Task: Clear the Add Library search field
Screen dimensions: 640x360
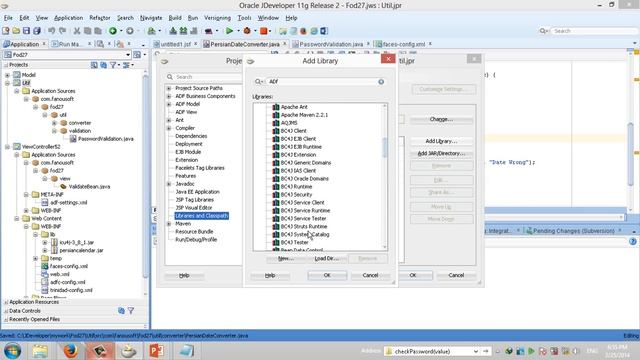Action: pyautogui.click(x=381, y=82)
